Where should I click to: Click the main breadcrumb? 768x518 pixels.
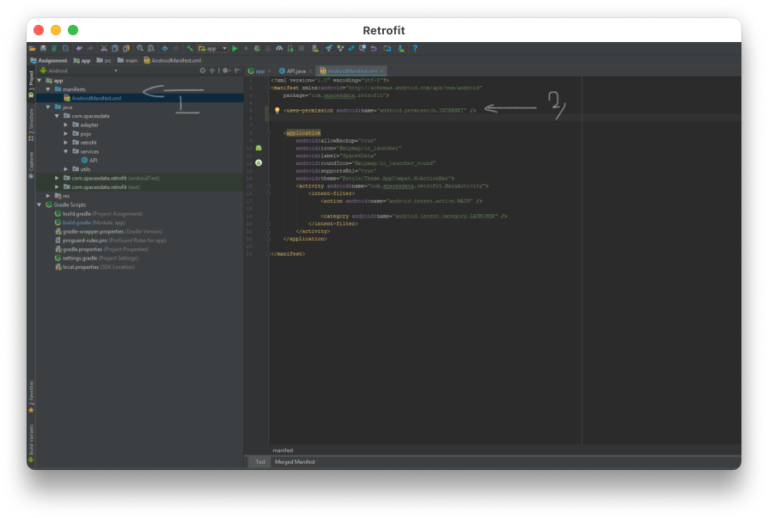(x=127, y=61)
